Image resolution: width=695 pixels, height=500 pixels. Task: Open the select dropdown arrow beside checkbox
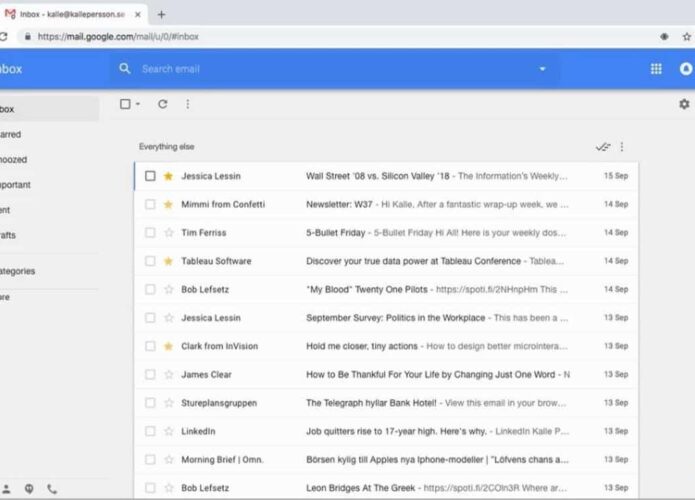(x=138, y=104)
